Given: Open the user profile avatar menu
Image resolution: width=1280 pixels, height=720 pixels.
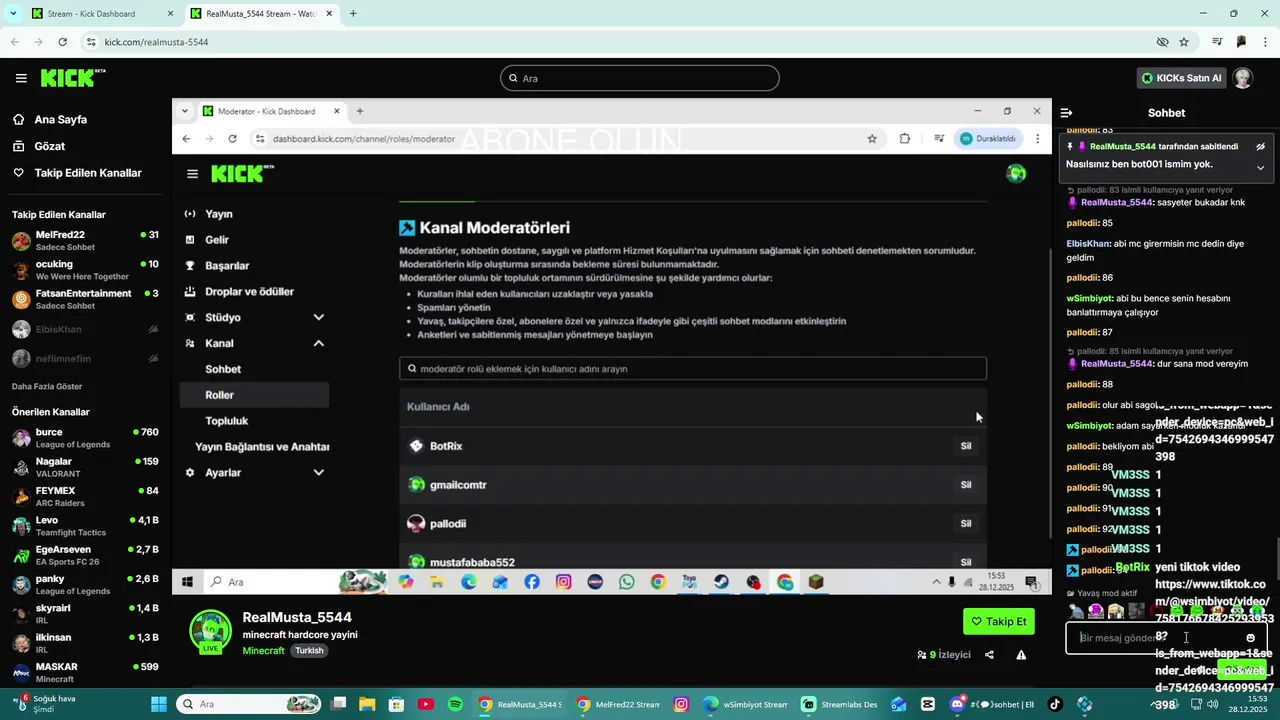Looking at the screenshot, I should tap(1242, 78).
